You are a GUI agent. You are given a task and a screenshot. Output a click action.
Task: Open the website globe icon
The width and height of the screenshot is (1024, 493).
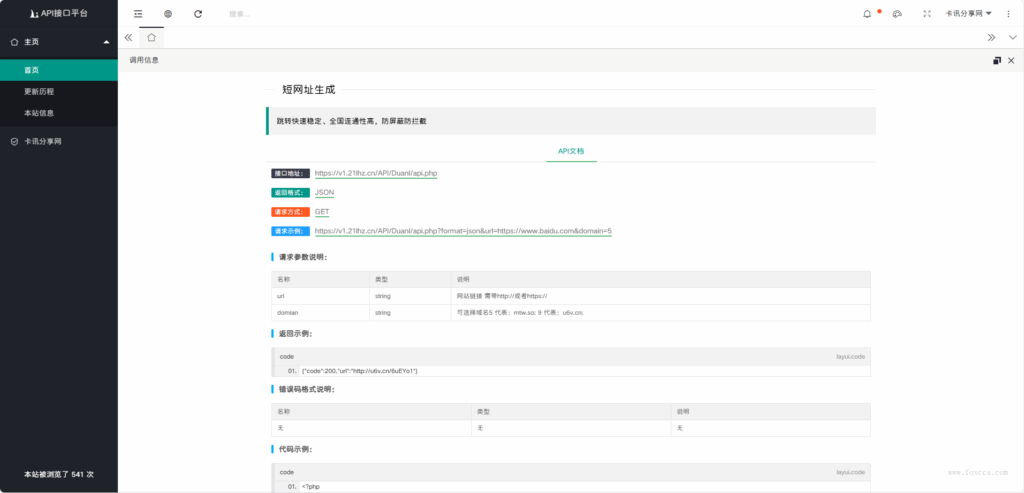click(168, 14)
